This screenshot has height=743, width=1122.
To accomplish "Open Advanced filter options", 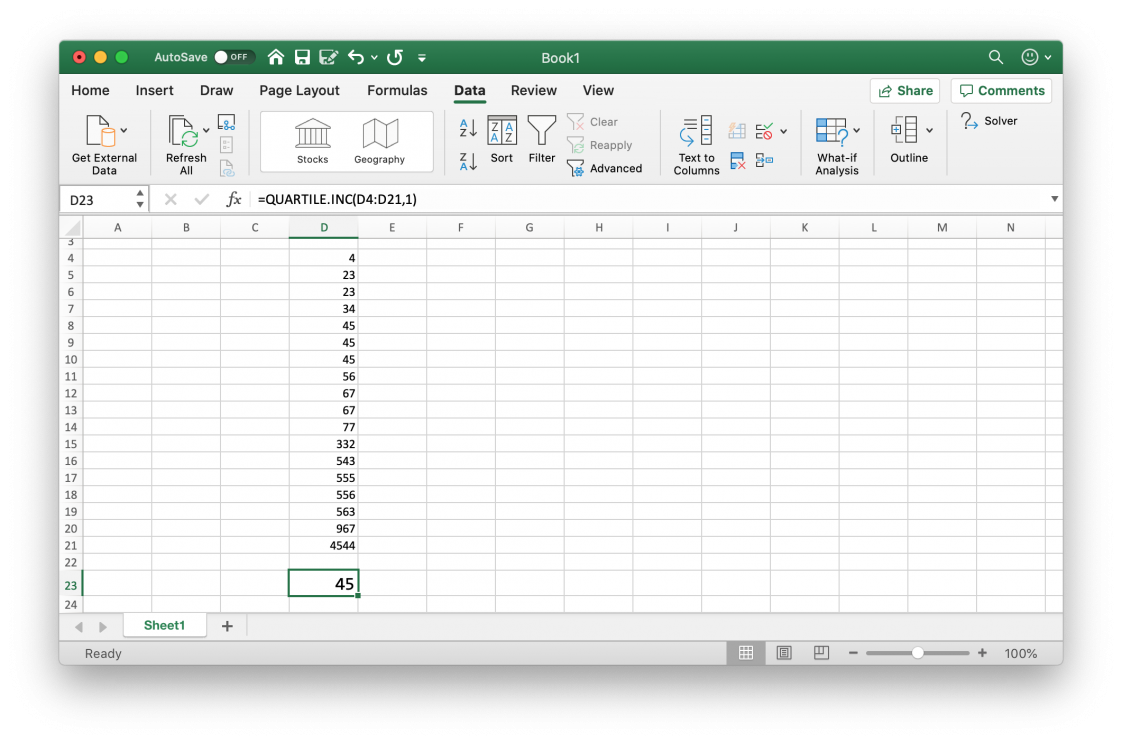I will tap(607, 168).
